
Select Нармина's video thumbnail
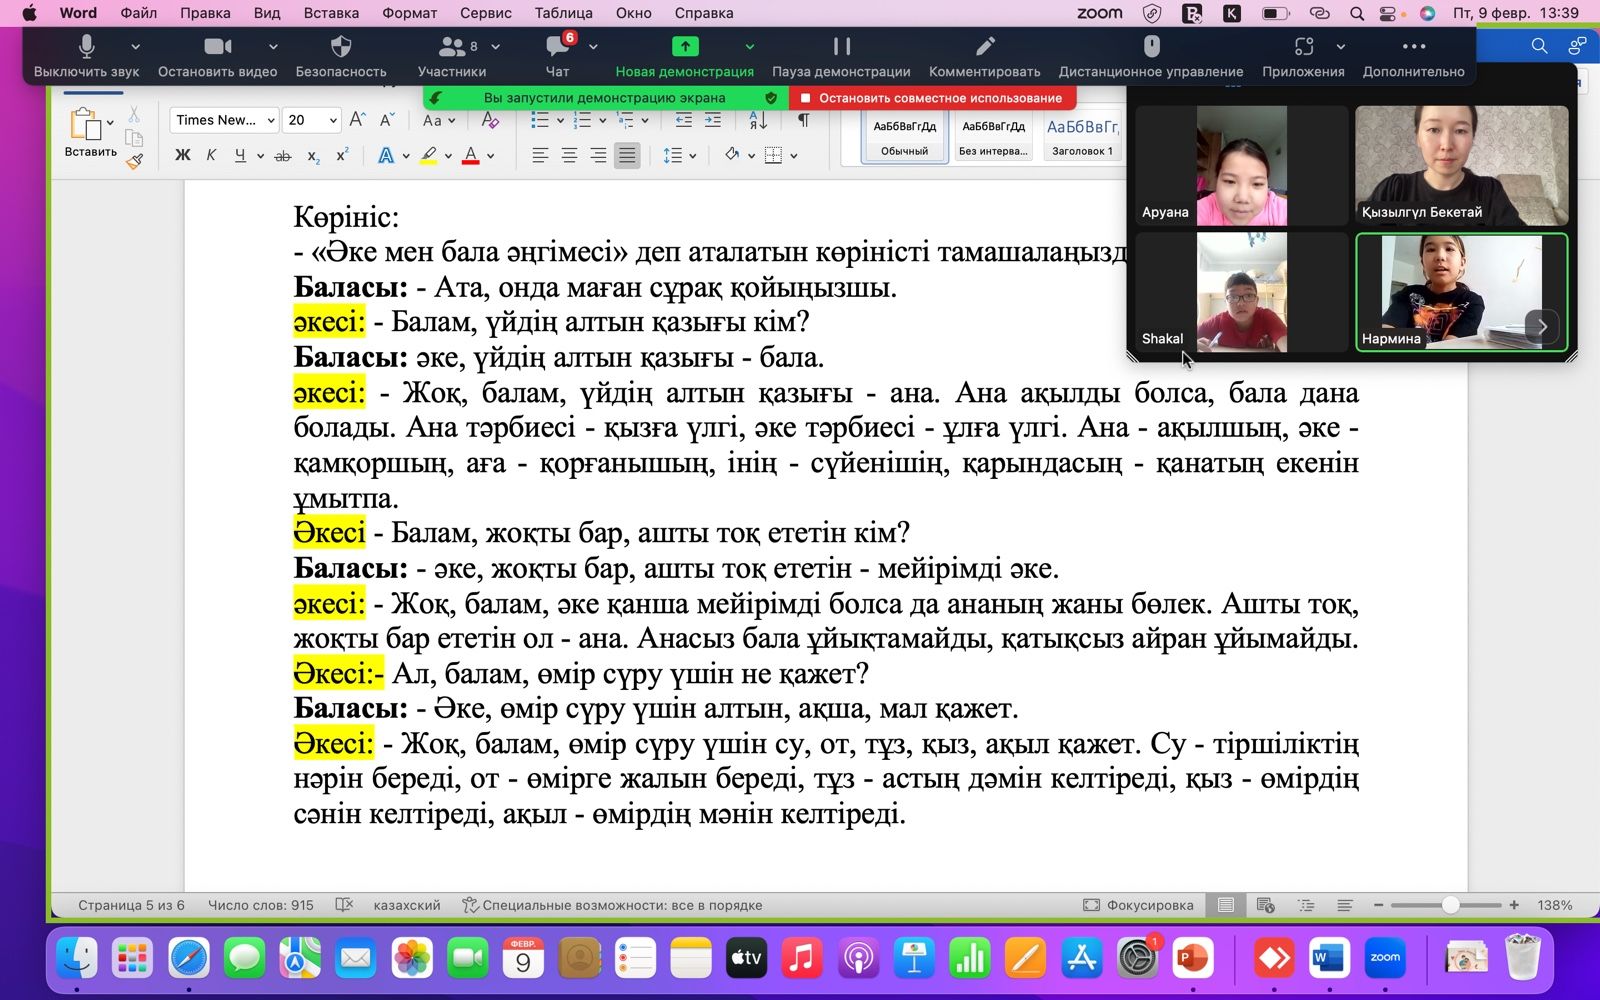pos(1461,291)
